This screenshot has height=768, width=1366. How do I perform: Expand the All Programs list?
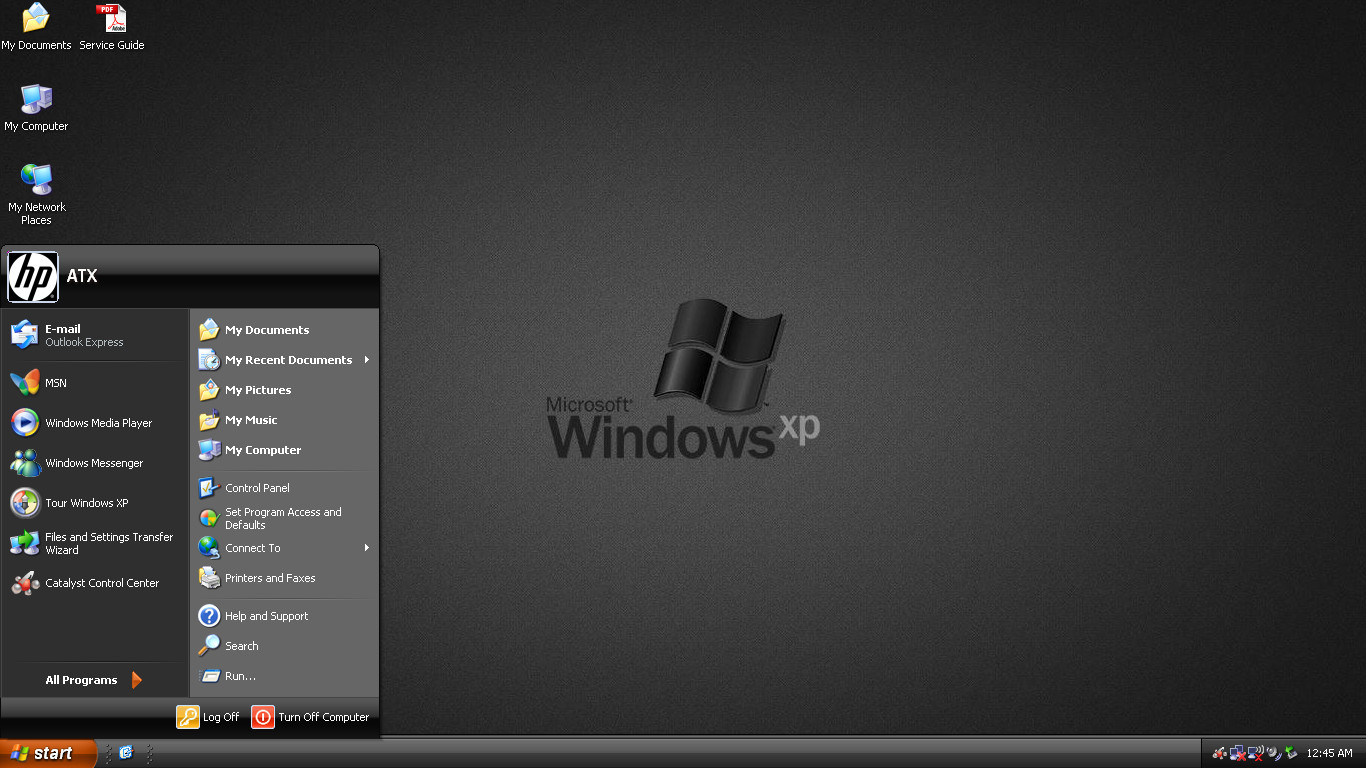95,680
